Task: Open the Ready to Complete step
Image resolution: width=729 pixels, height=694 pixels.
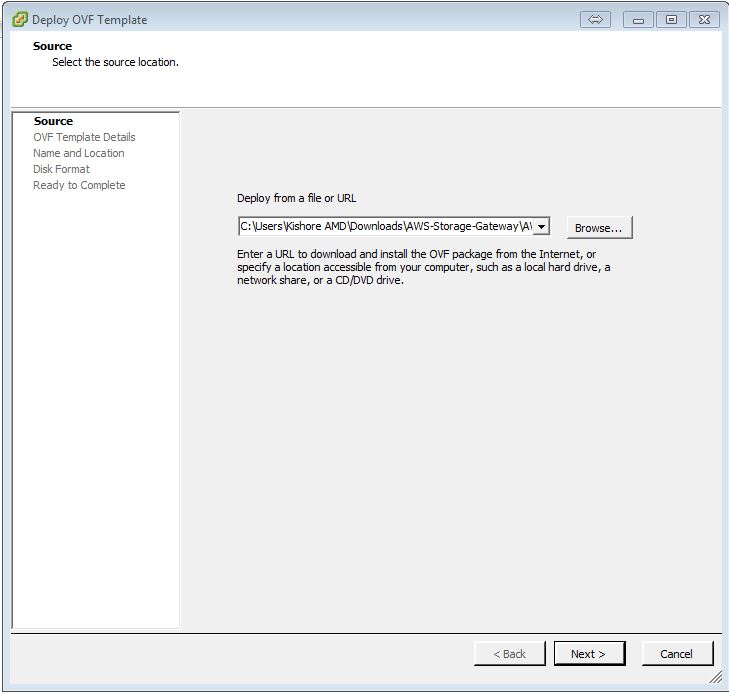Action: click(x=79, y=185)
